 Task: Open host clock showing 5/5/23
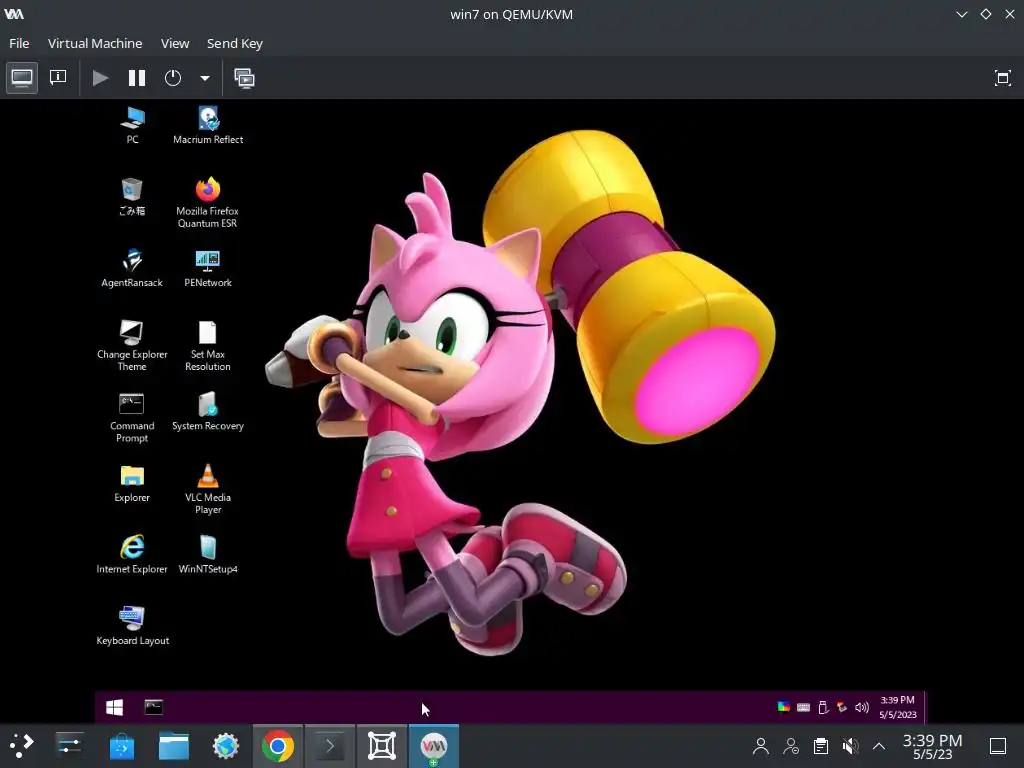coord(933,746)
